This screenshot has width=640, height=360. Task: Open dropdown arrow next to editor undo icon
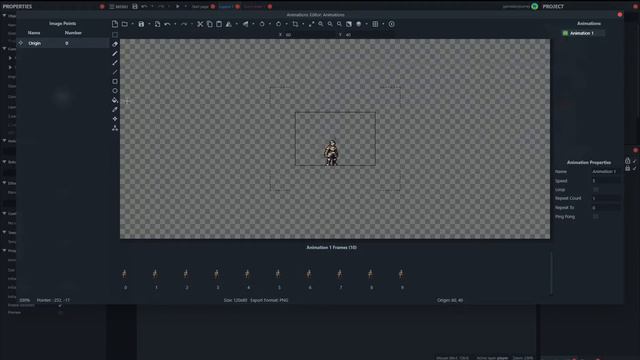(175, 24)
